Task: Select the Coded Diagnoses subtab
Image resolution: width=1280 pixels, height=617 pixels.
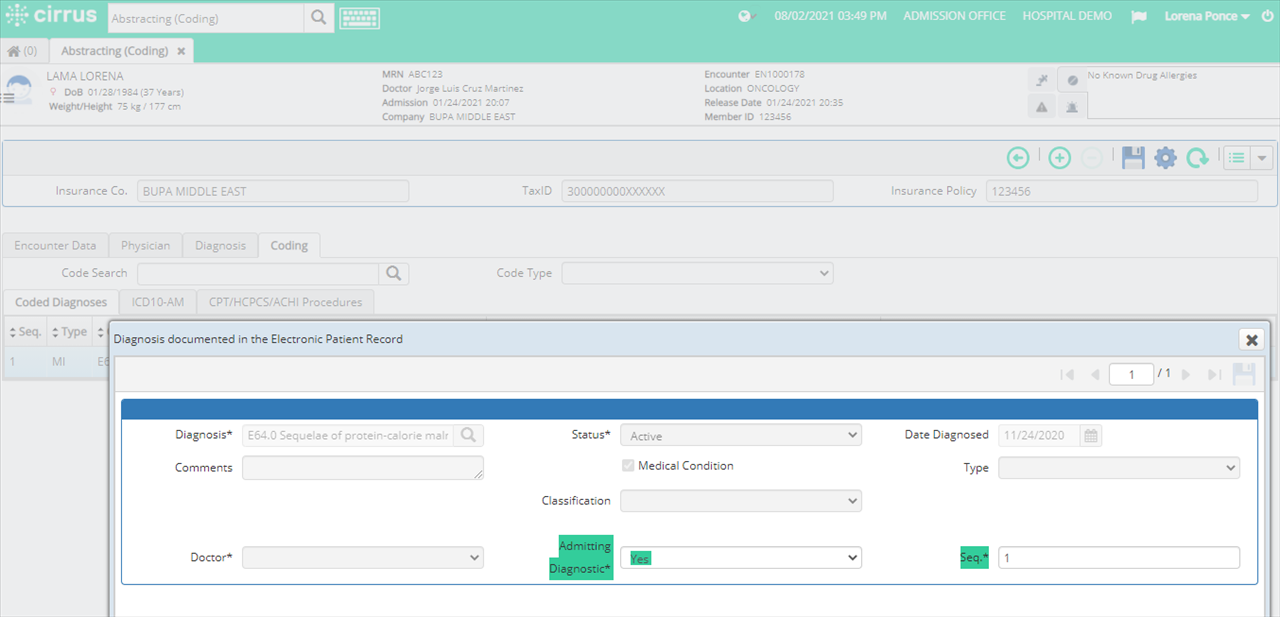Action: click(x=61, y=302)
